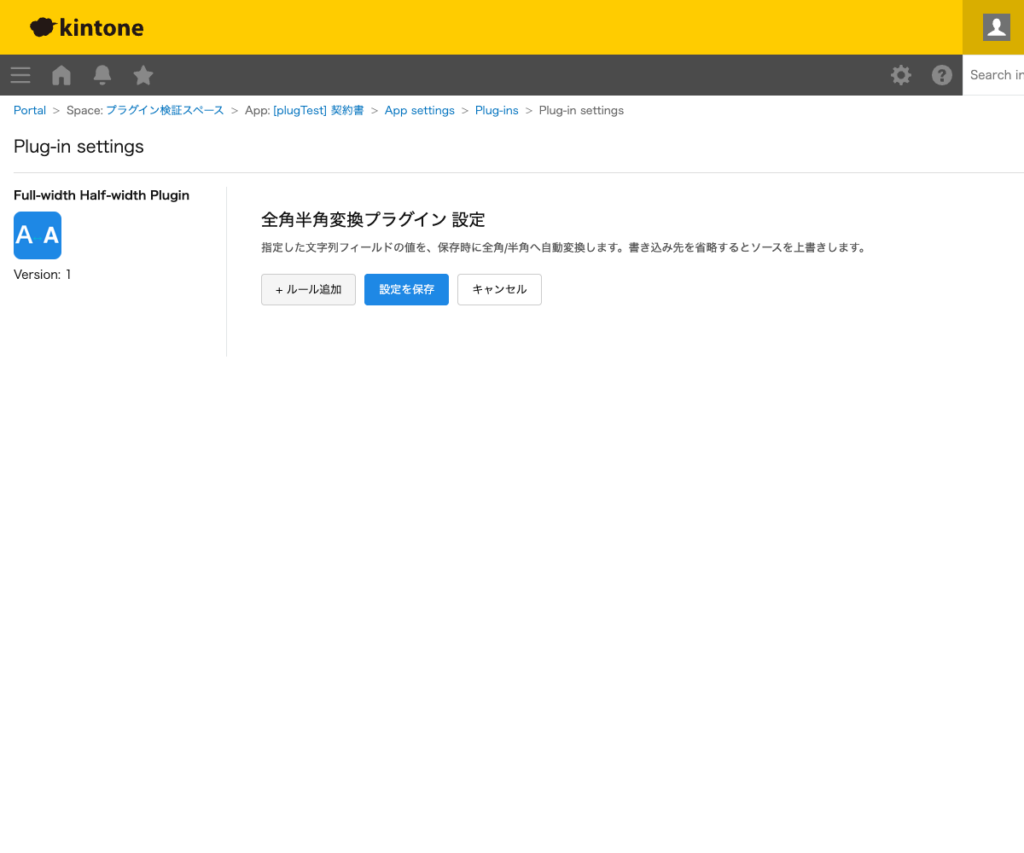Image resolution: width=1024 pixels, height=853 pixels.
Task: Save settings using the 設定を保存 button
Action: [406, 289]
